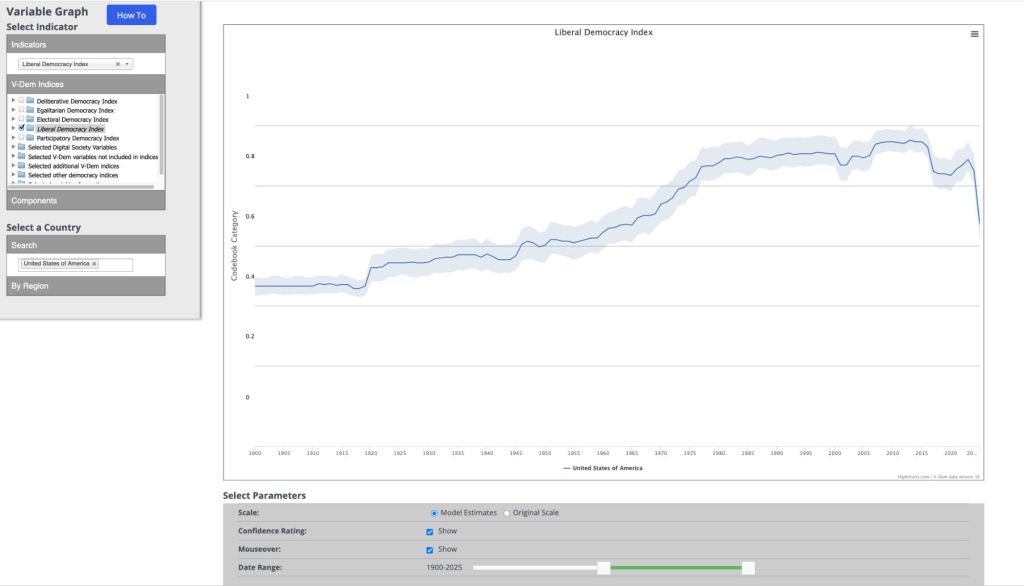
Task: Expand the Selected additional V-Dem indices tree node
Action: click(13, 166)
